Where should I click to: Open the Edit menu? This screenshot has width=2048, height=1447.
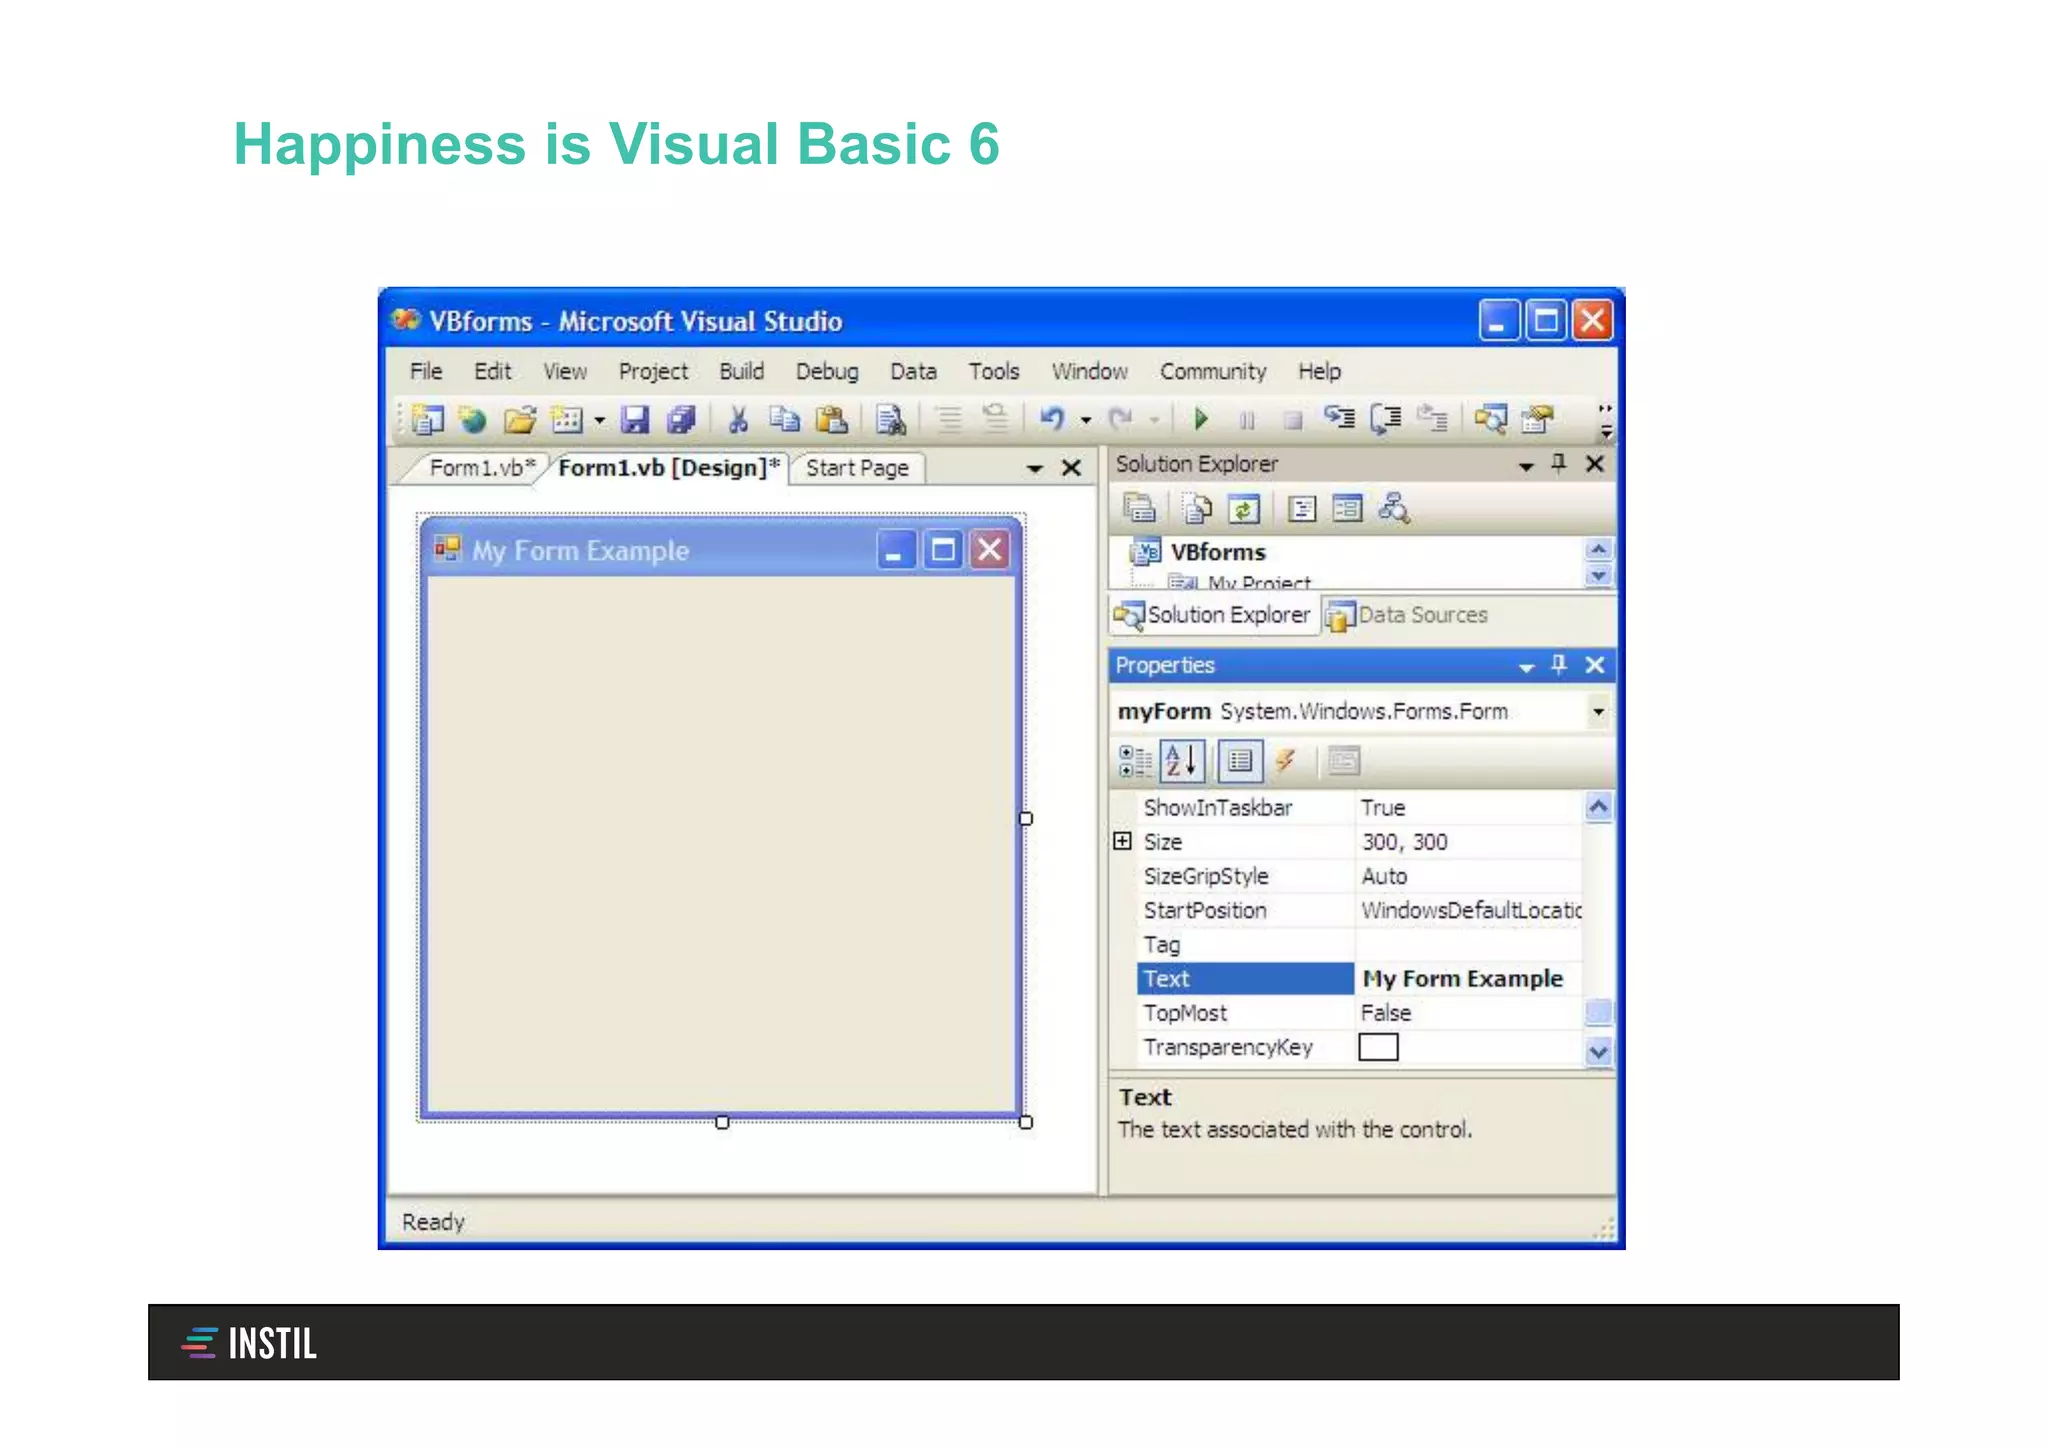point(492,371)
